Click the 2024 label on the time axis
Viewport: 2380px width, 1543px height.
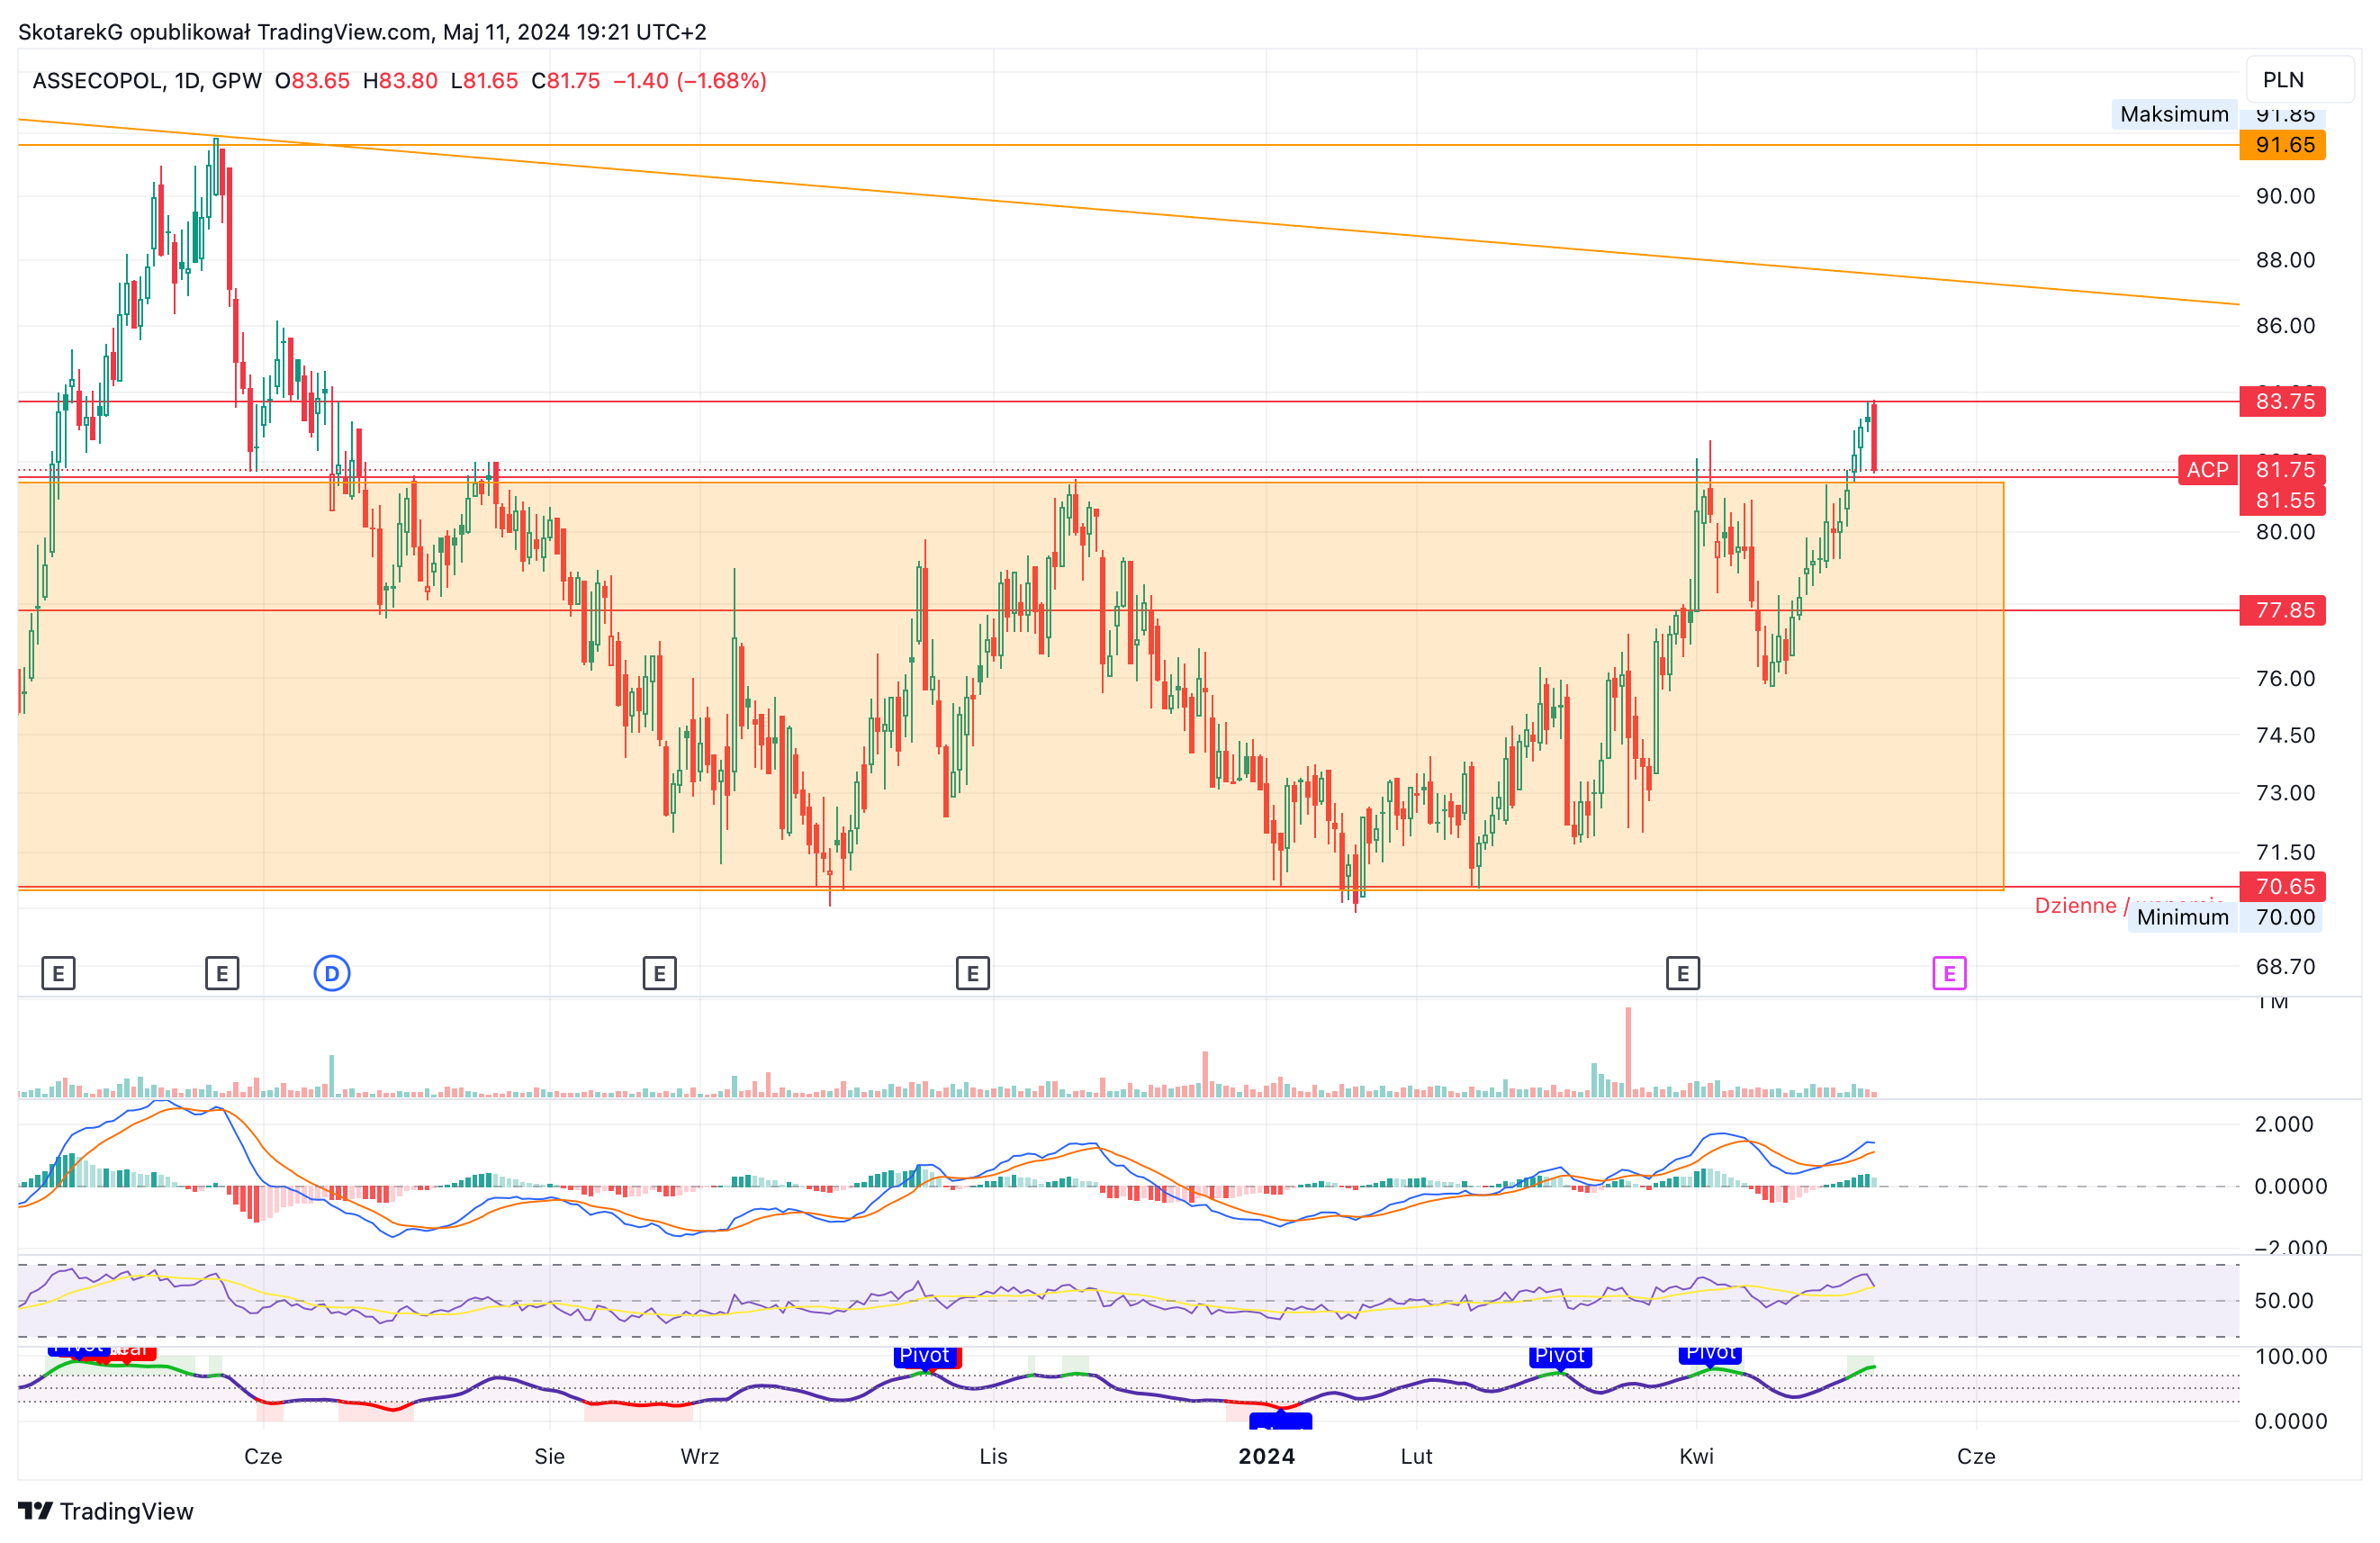pyautogui.click(x=1267, y=1456)
